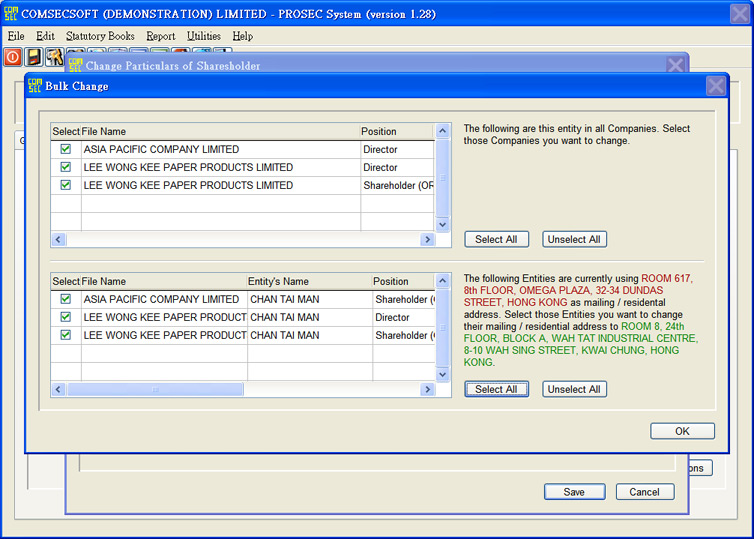
Task: Toggle checkbox for LEE WONG KEE Director in upper list
Action: (66, 168)
